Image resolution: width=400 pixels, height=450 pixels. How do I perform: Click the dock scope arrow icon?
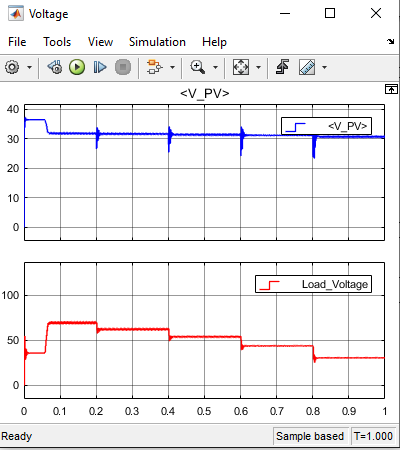coord(391,41)
